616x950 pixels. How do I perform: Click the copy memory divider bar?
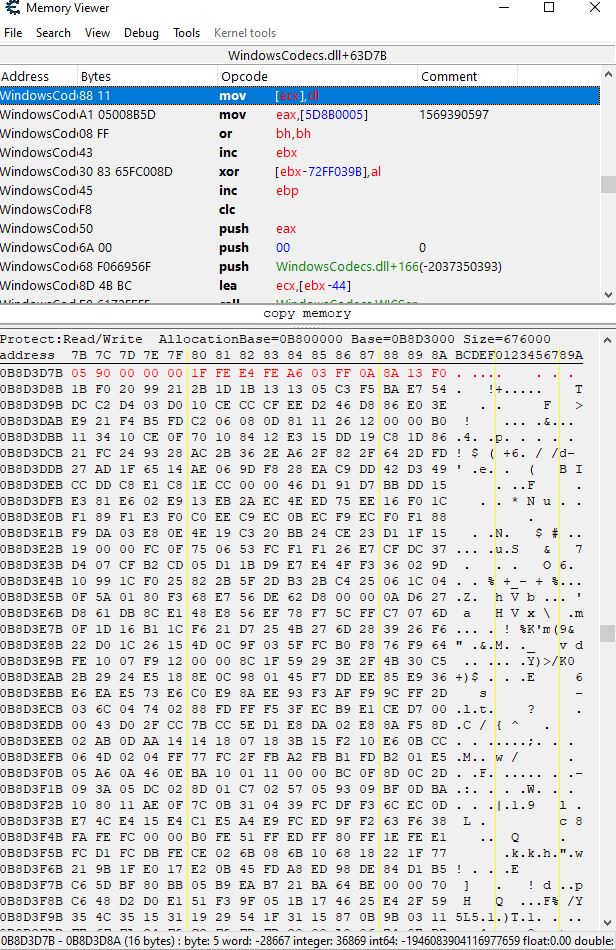click(308, 314)
